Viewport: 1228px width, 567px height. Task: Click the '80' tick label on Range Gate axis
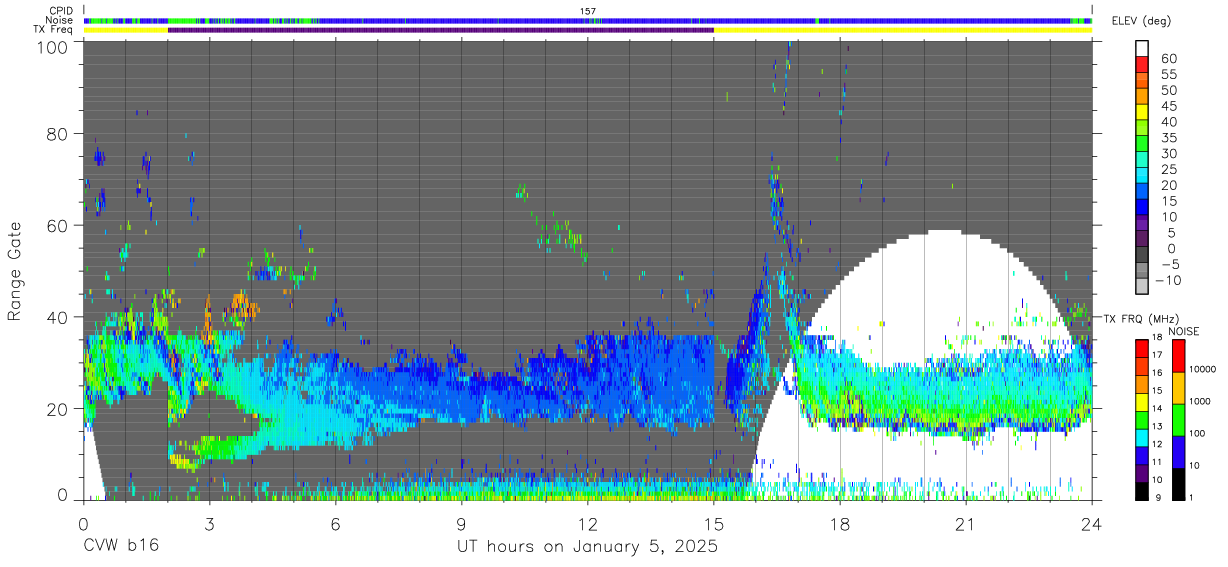(59, 134)
